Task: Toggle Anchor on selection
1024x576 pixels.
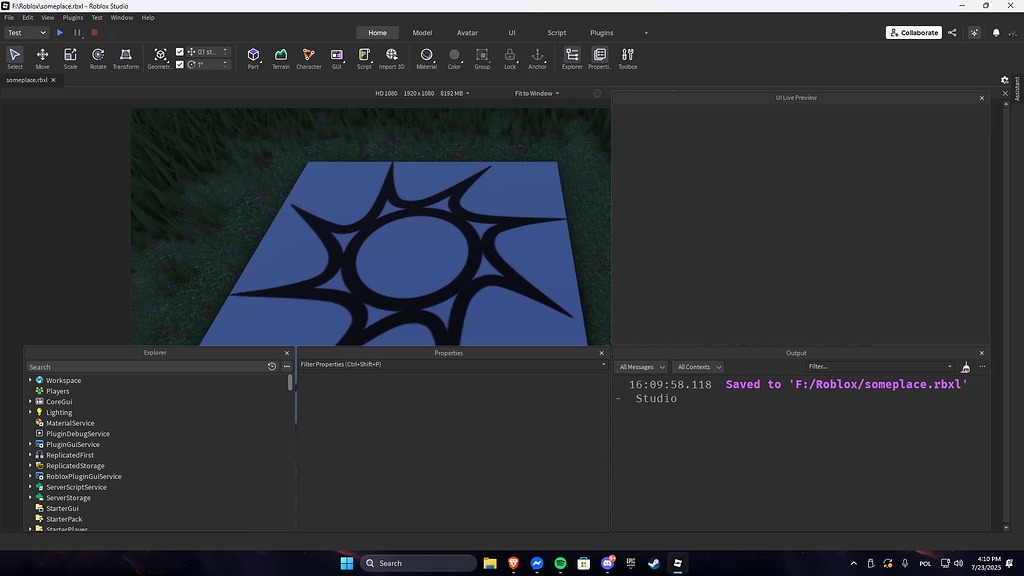Action: 537,58
